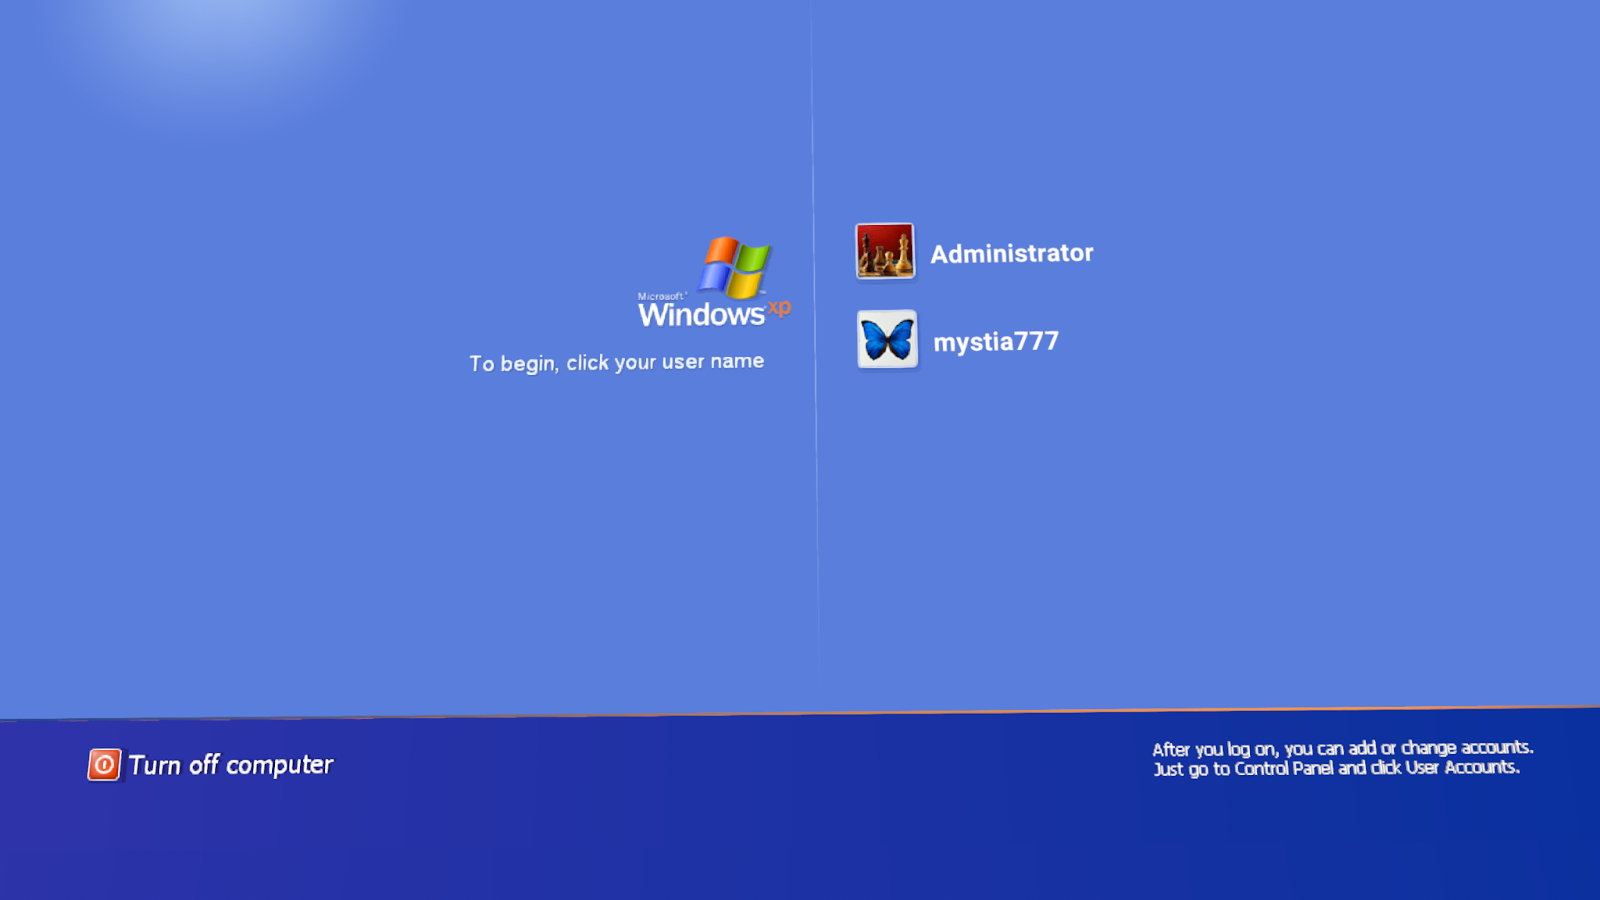
Task: Click the Windows XP logo
Action: coord(714,283)
